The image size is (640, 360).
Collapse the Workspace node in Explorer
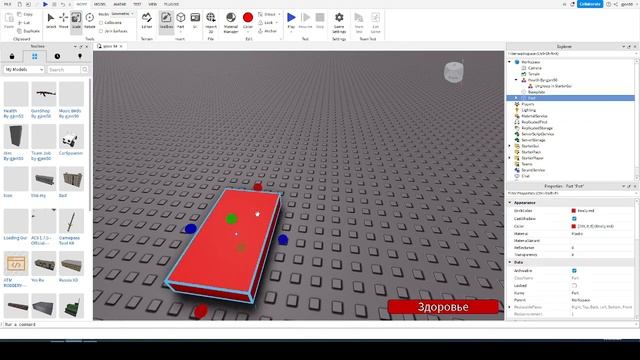click(x=509, y=62)
